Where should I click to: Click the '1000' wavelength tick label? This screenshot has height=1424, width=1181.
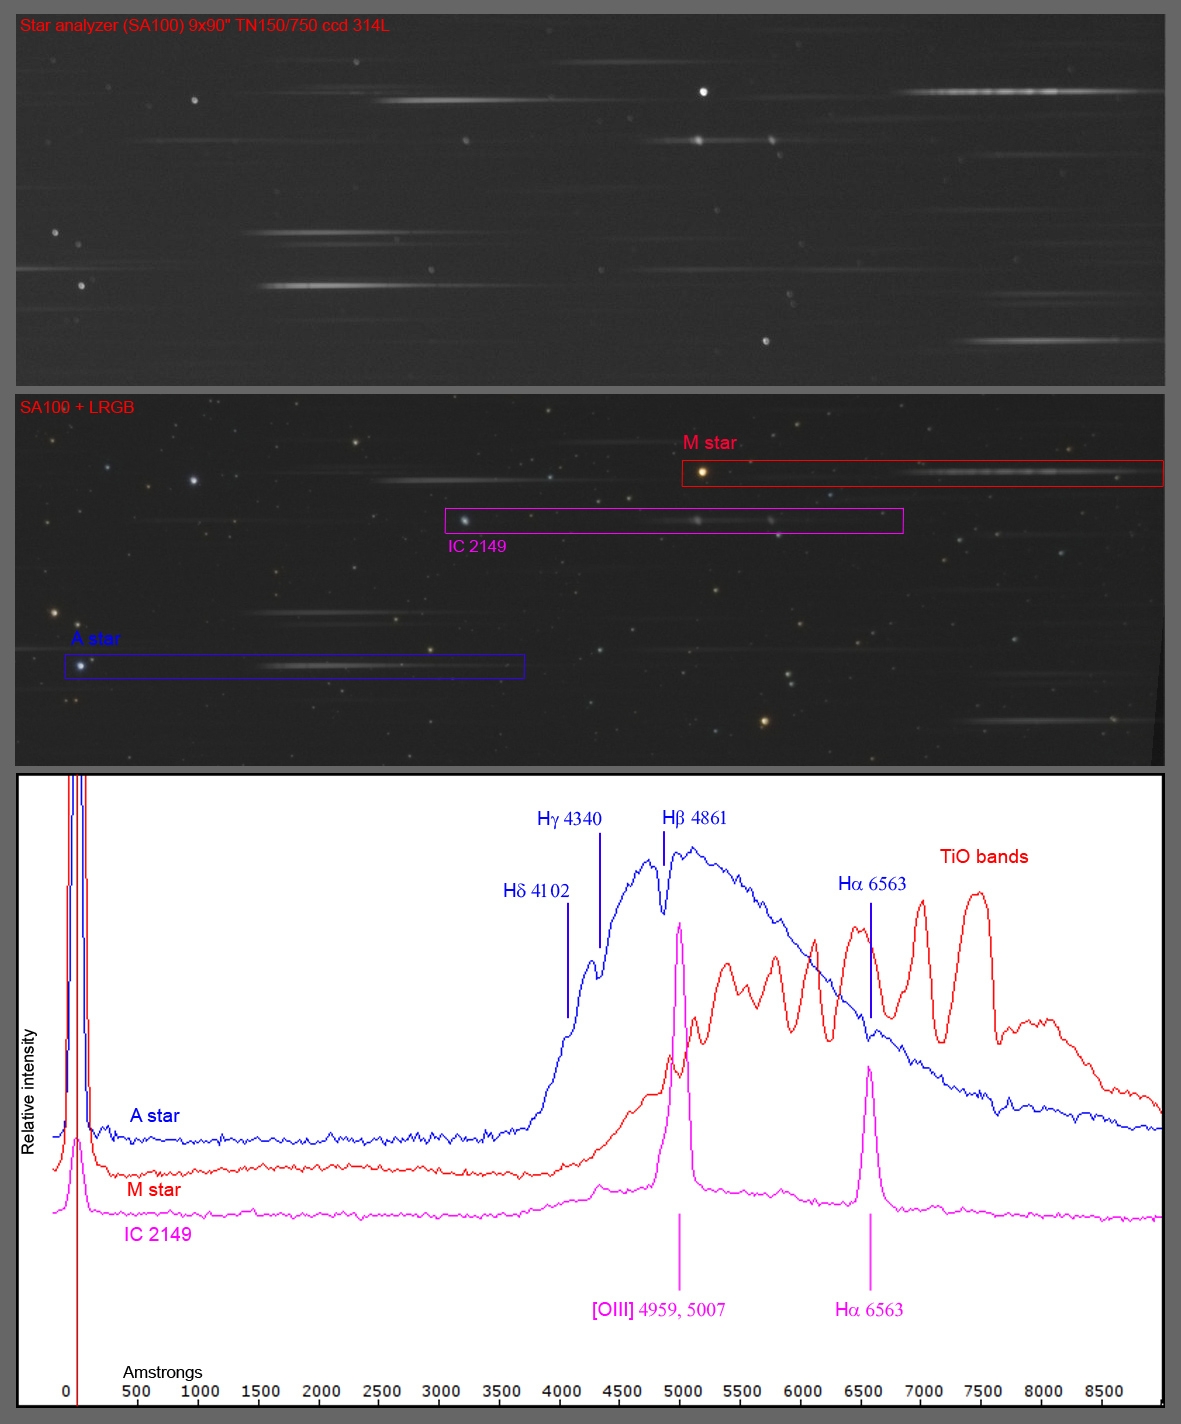point(199,1391)
